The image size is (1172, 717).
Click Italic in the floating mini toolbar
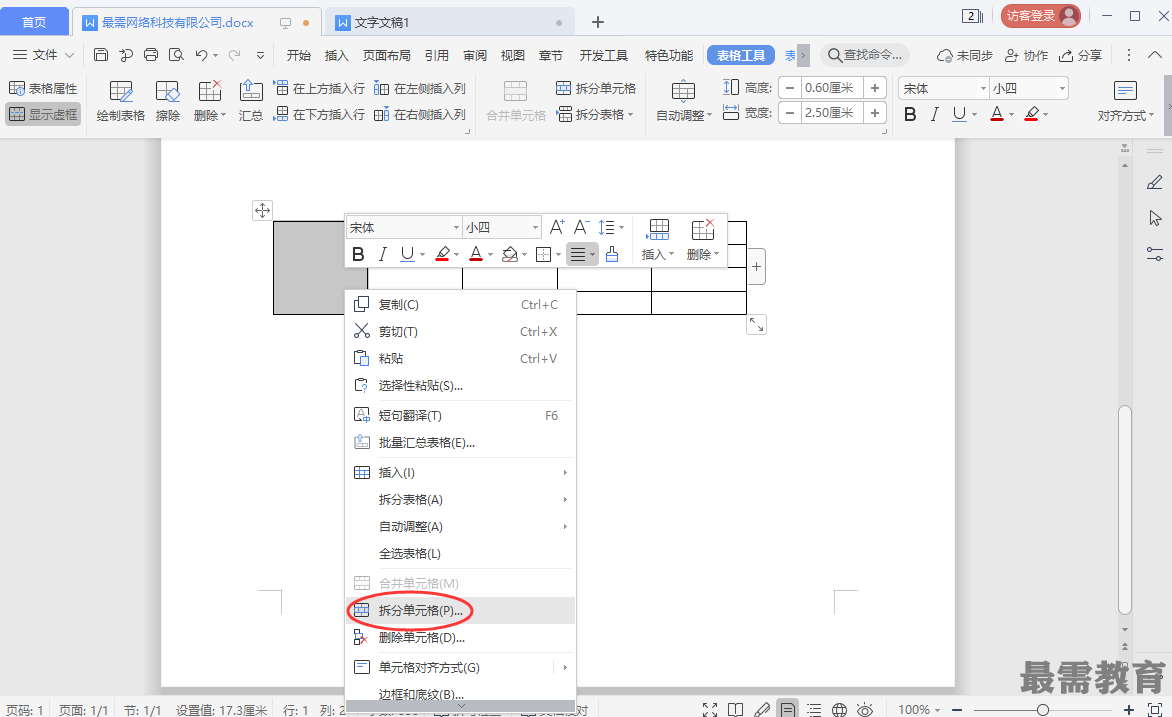[383, 254]
